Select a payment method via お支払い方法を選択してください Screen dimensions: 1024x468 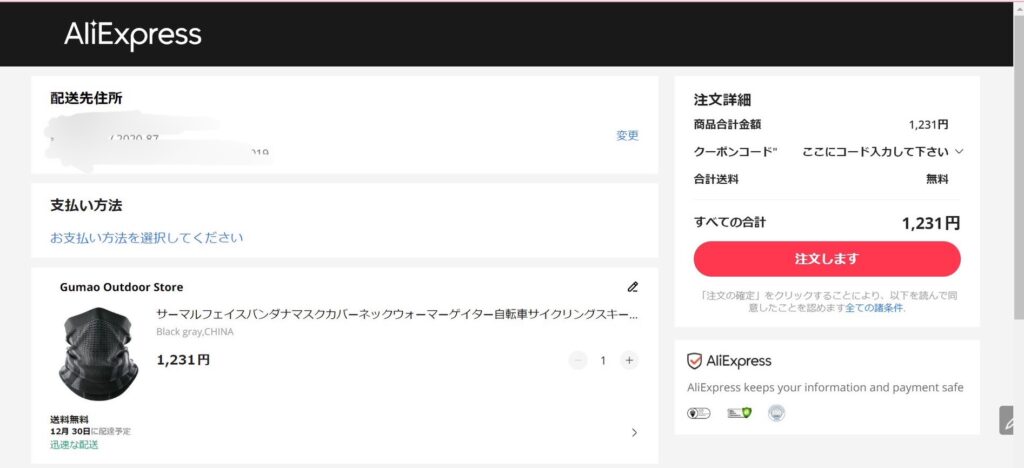[x=147, y=238]
